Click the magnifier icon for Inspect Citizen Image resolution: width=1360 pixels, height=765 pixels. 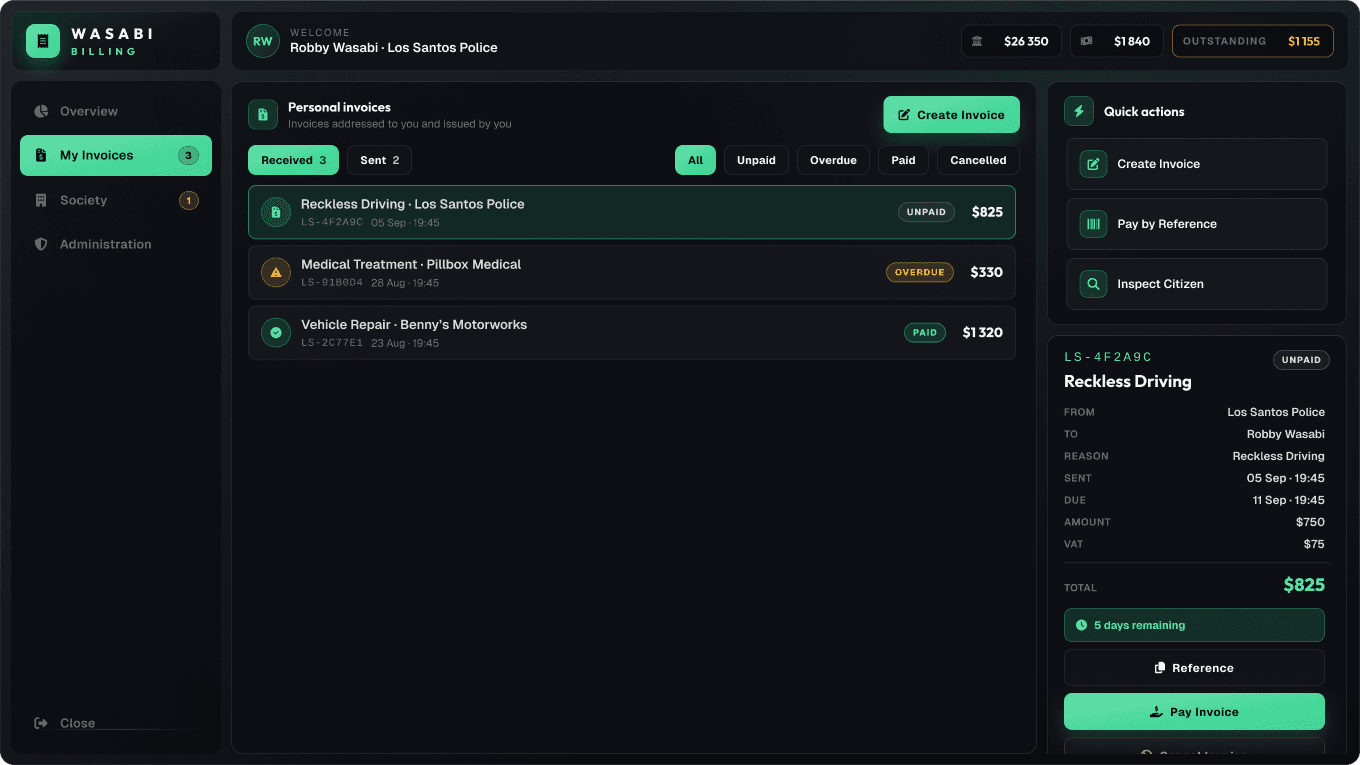pos(1093,284)
